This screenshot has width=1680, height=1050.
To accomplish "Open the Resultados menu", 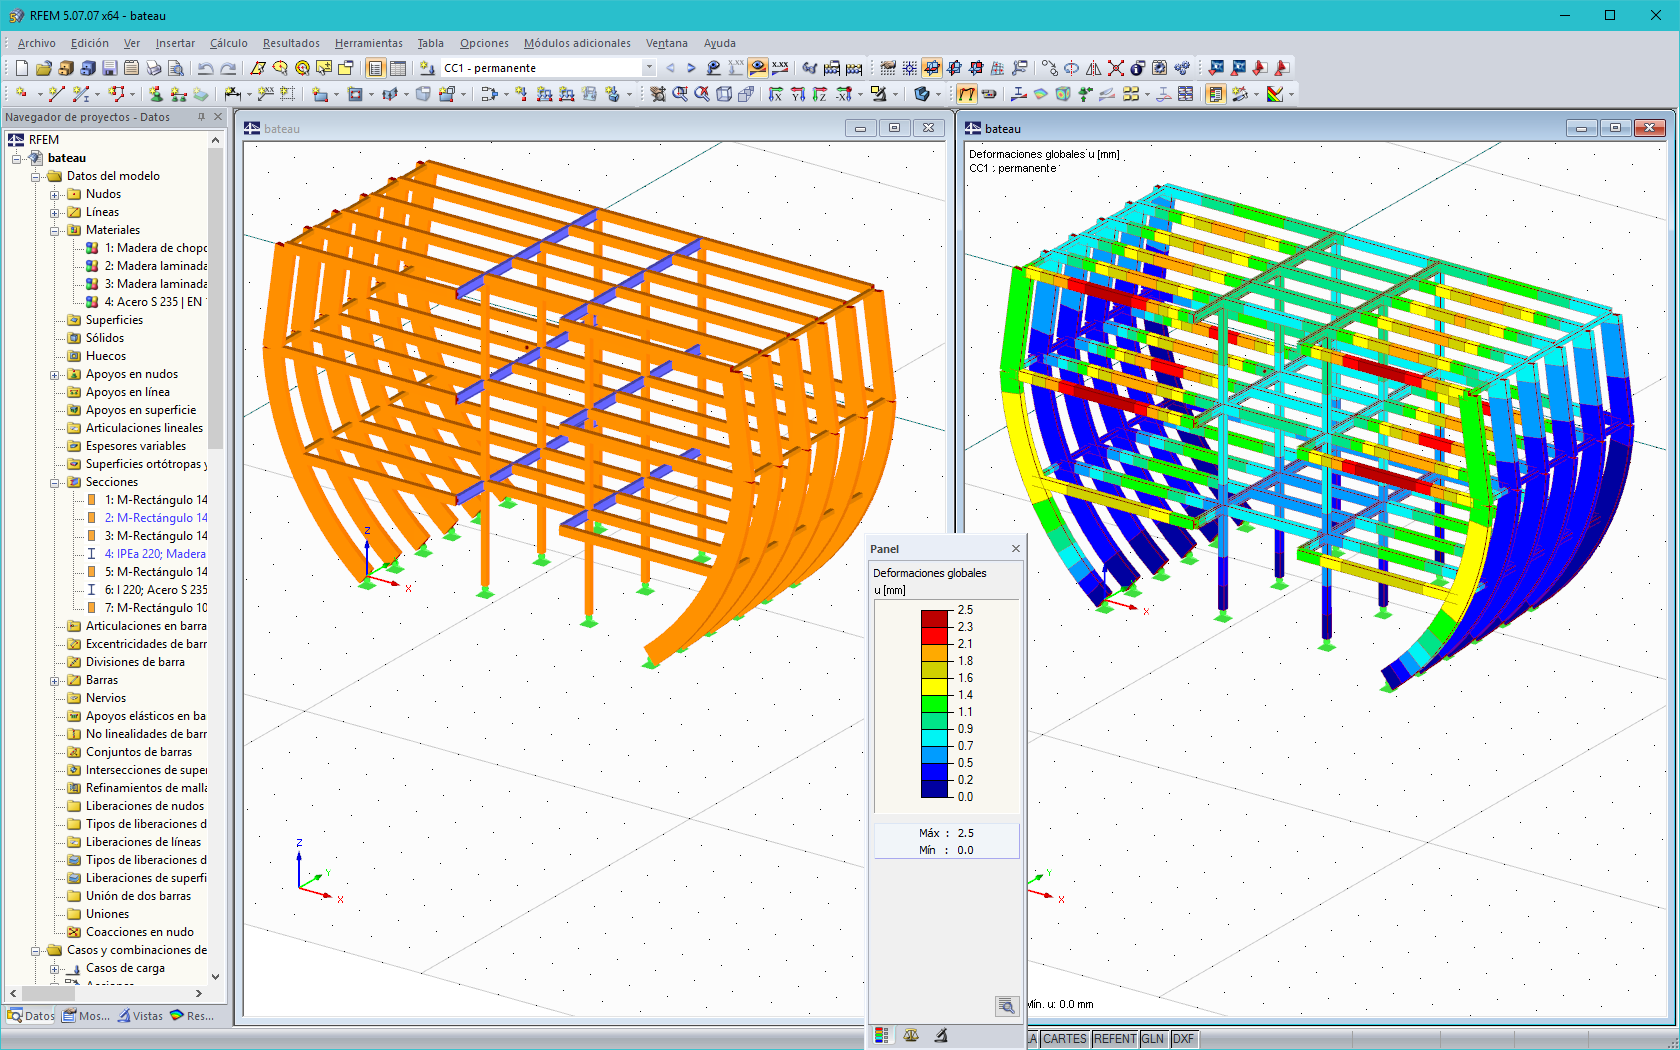I will (x=291, y=43).
